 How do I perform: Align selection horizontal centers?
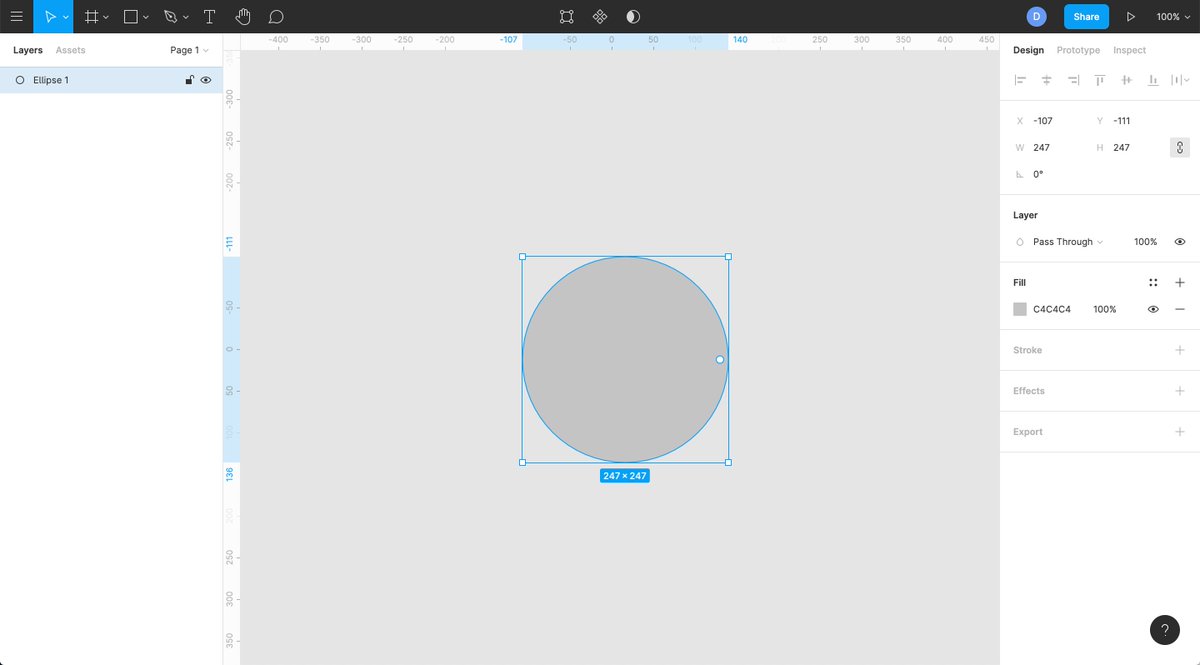[1047, 80]
